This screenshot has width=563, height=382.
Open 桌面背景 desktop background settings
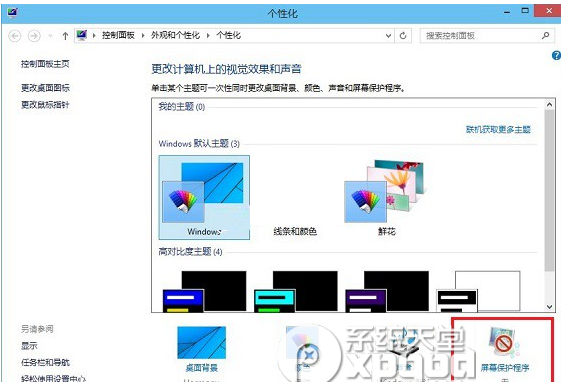point(201,349)
